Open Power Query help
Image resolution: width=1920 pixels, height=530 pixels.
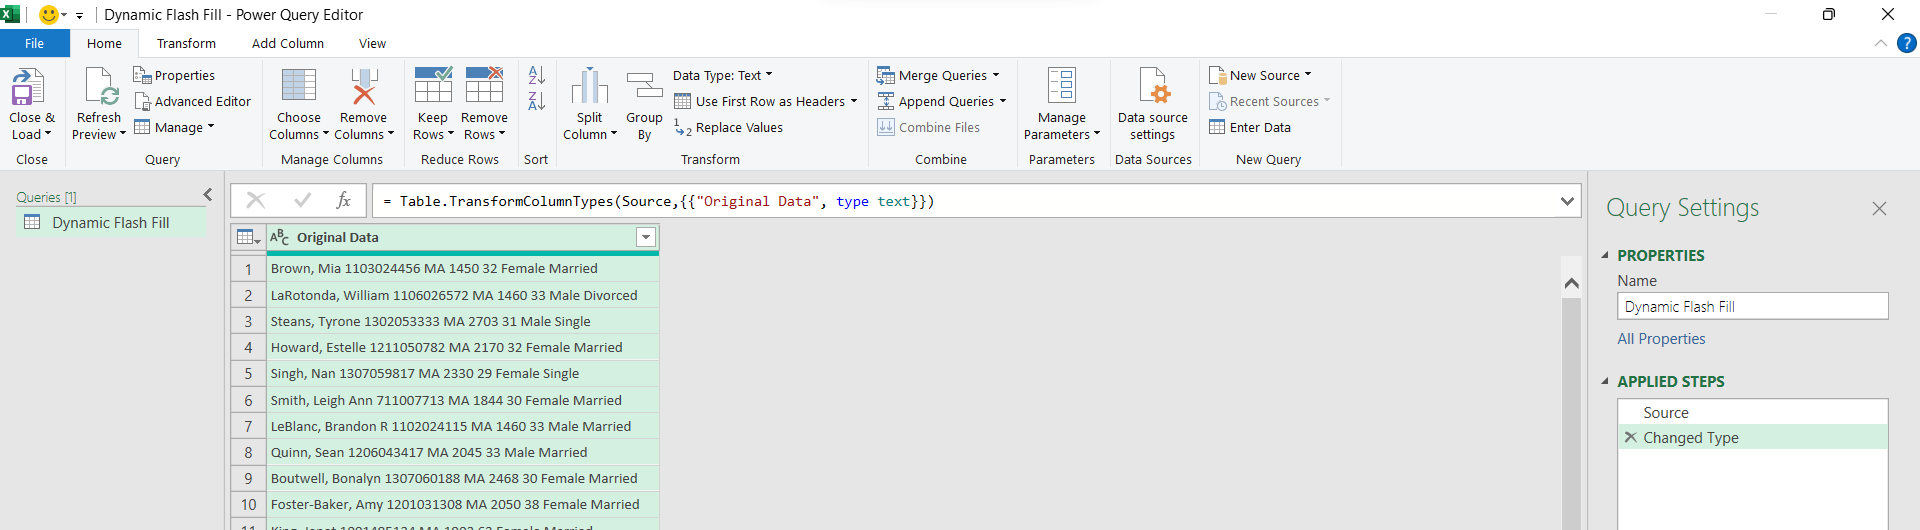tap(1907, 43)
